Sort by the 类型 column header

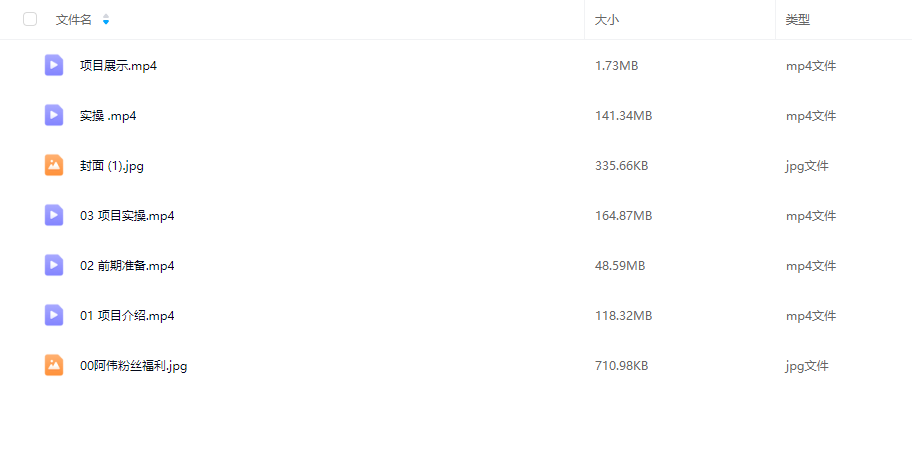pyautogui.click(x=797, y=20)
